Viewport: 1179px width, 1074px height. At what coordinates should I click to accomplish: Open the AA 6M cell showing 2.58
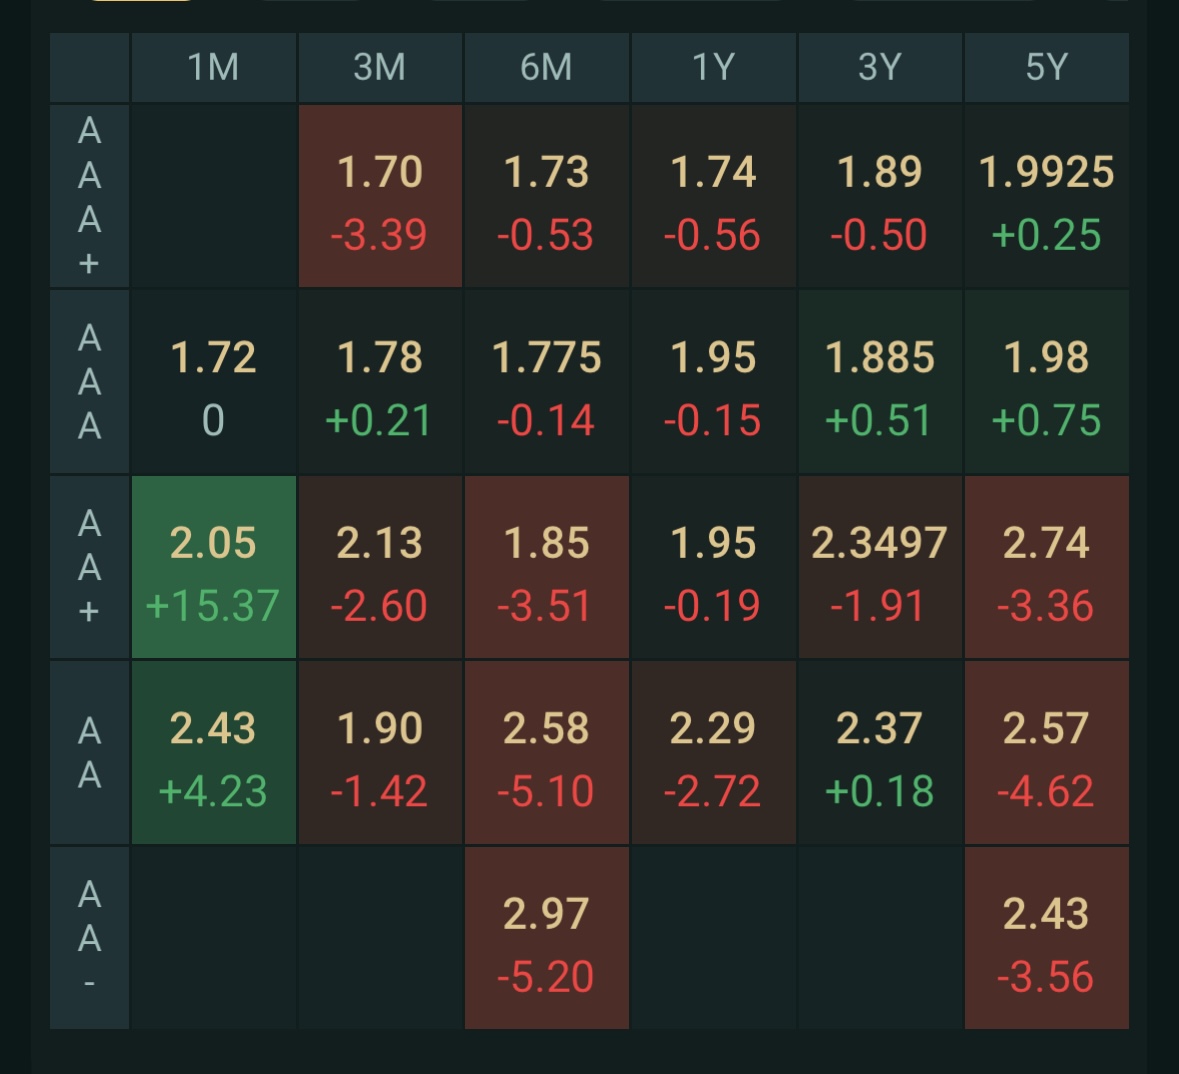(546, 752)
